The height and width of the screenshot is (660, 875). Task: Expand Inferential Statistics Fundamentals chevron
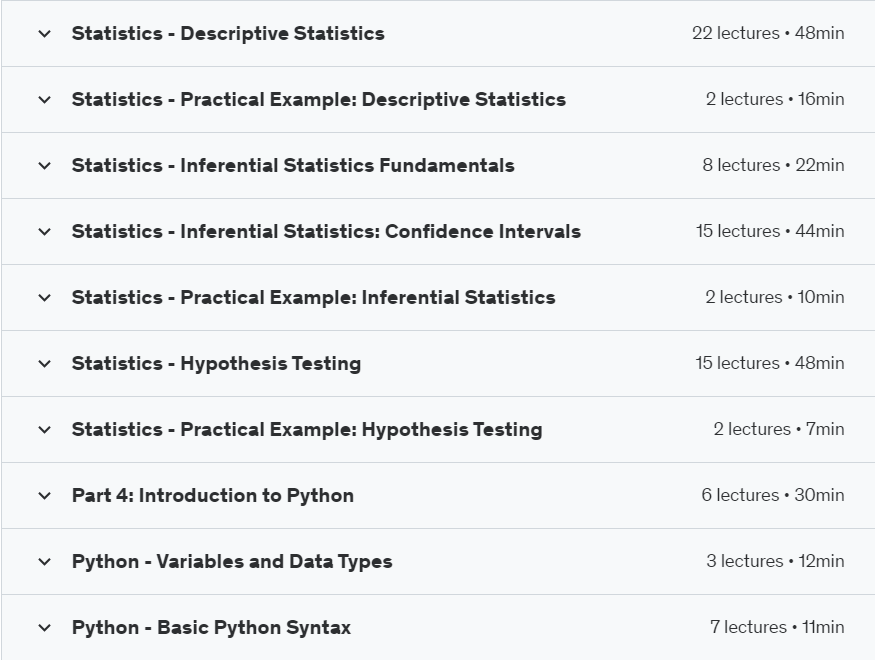[x=44, y=166]
